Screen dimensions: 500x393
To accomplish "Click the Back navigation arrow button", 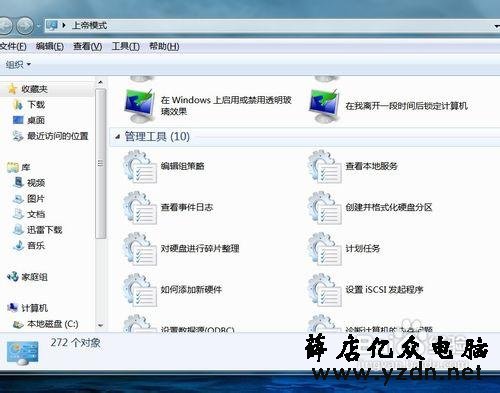I will [x=4, y=25].
